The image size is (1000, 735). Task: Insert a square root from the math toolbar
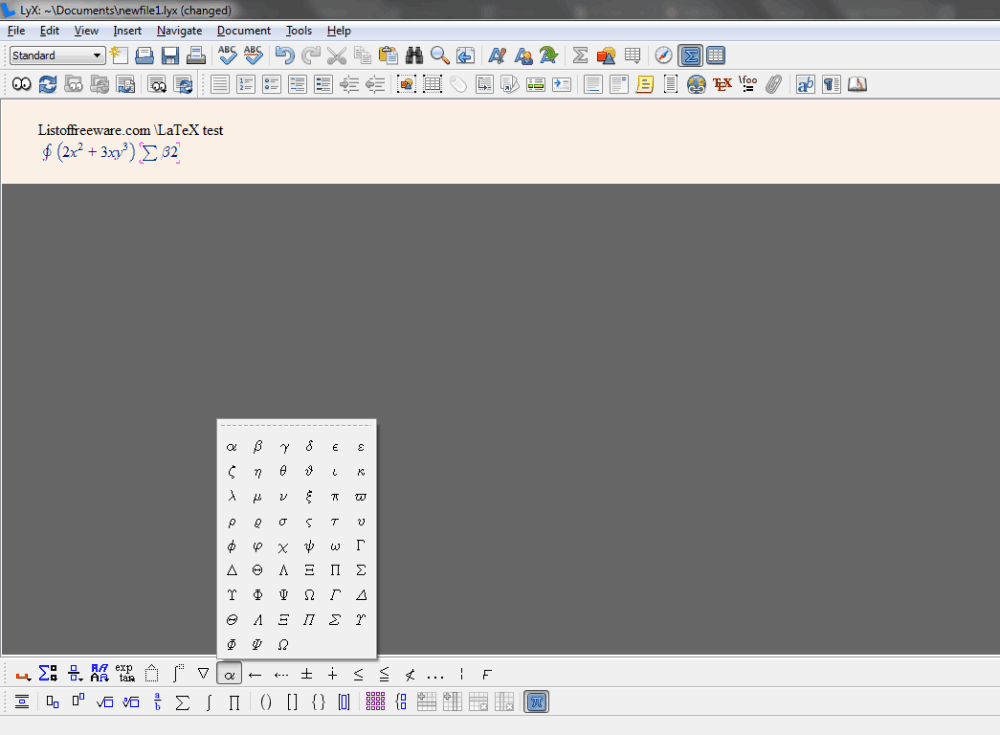point(105,702)
